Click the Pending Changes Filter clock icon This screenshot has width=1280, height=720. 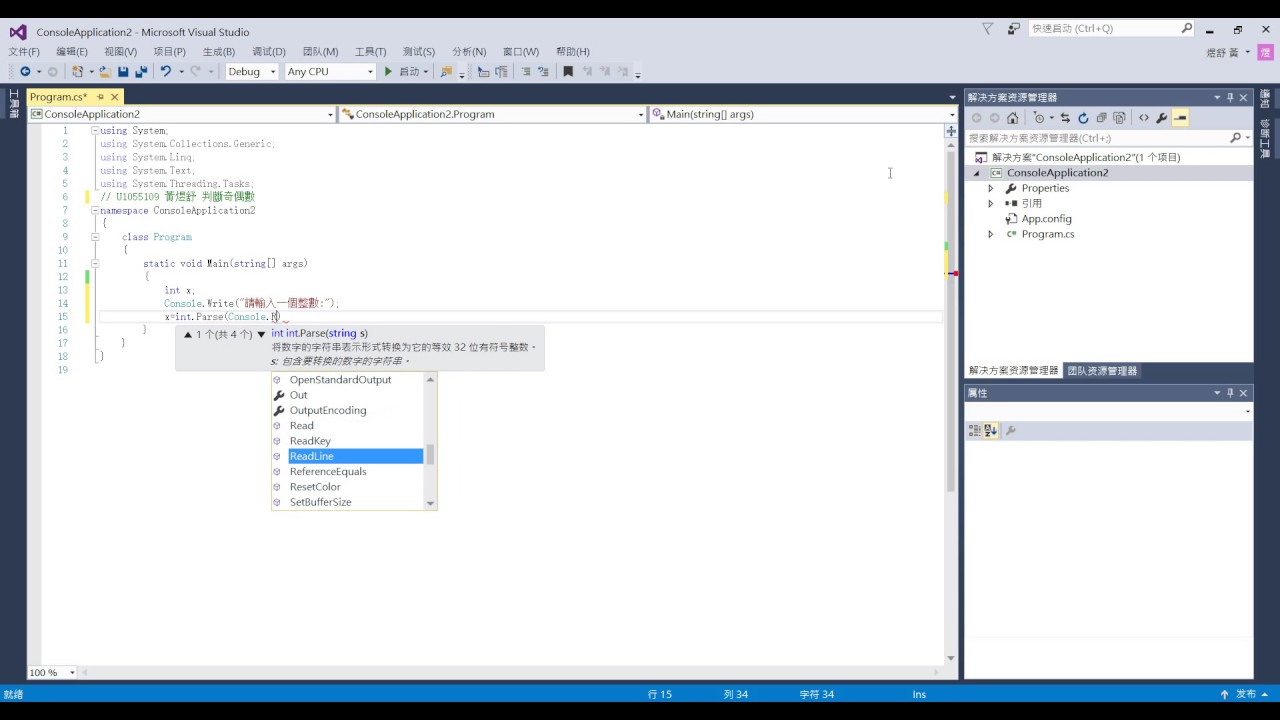pos(1039,118)
